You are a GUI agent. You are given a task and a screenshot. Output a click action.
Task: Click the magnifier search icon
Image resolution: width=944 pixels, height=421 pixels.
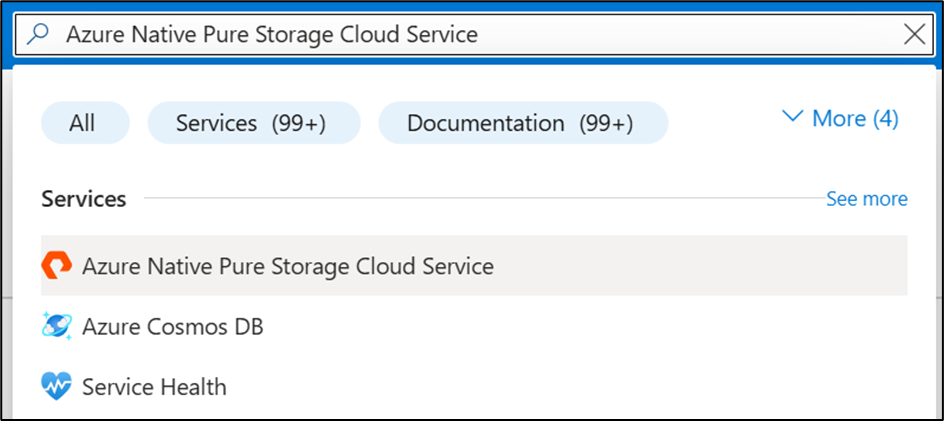click(x=36, y=34)
